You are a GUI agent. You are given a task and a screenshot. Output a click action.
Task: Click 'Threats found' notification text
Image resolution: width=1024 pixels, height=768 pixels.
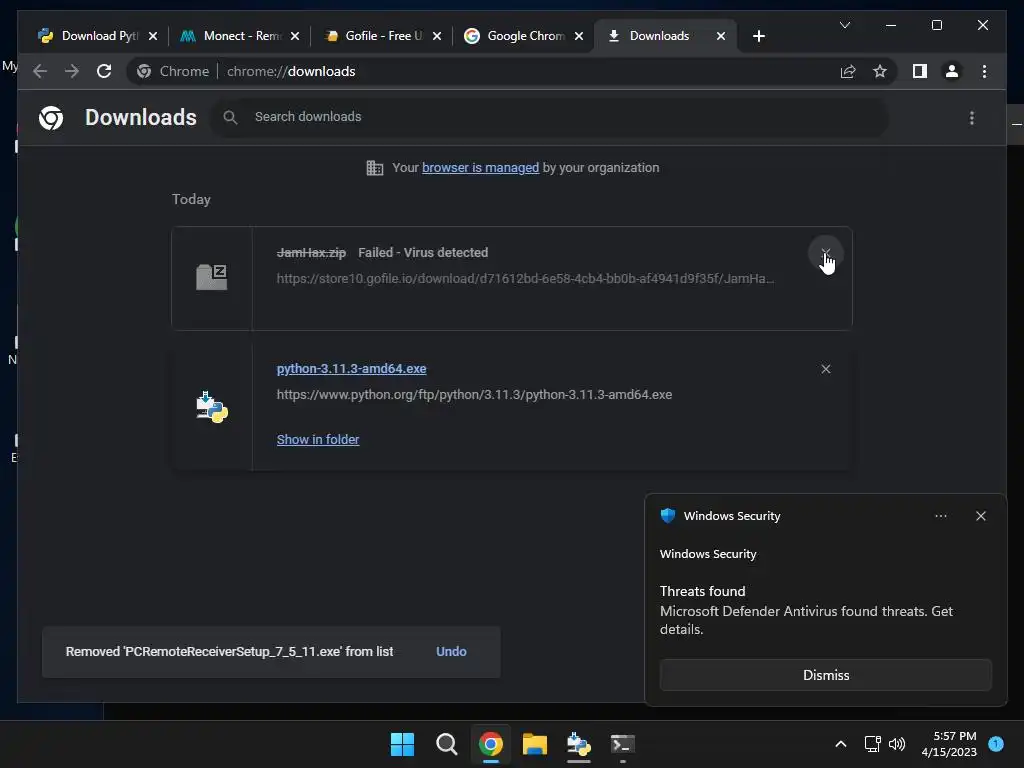click(702, 591)
